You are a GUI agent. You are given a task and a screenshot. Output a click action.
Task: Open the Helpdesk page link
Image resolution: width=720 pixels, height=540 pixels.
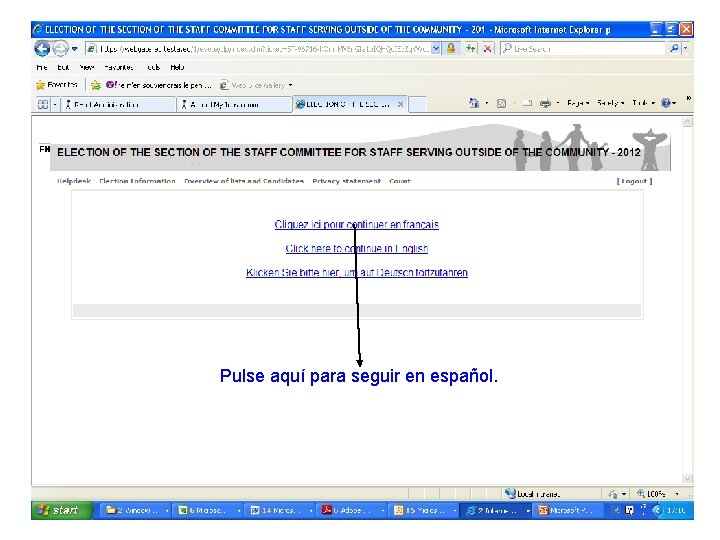tap(74, 181)
